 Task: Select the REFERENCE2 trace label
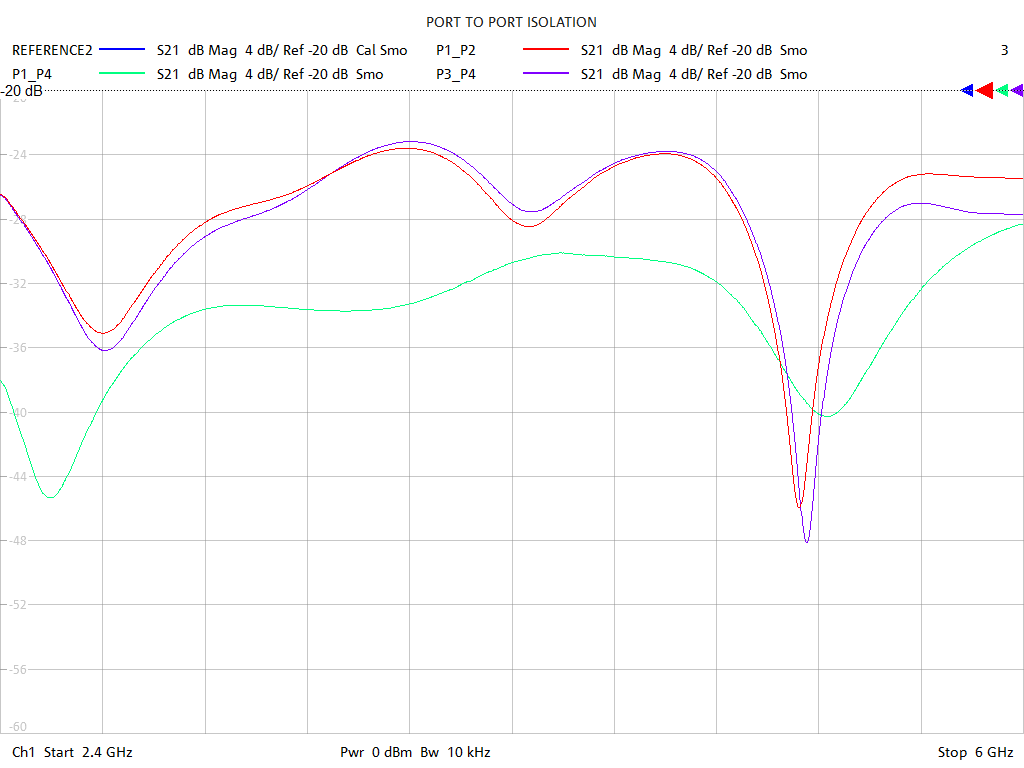(x=52, y=50)
